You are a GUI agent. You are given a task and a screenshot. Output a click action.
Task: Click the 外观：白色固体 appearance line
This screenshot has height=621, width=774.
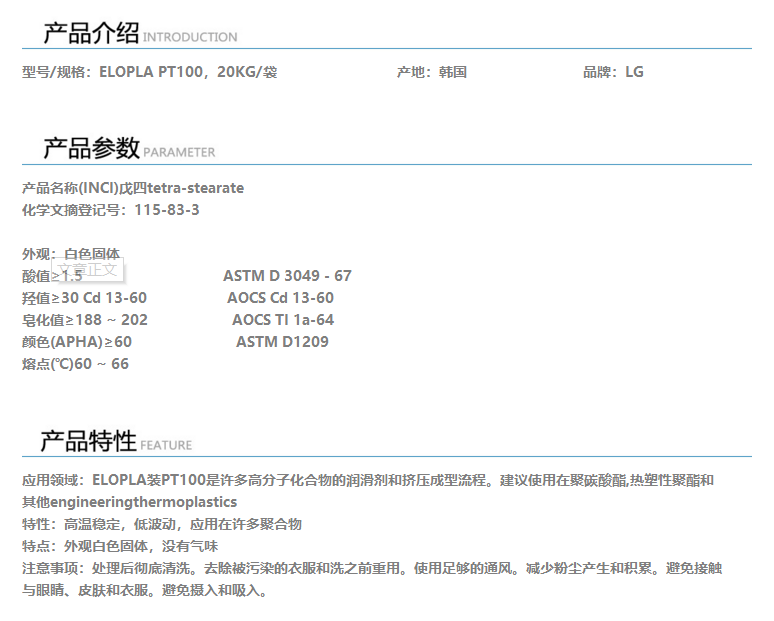70,254
